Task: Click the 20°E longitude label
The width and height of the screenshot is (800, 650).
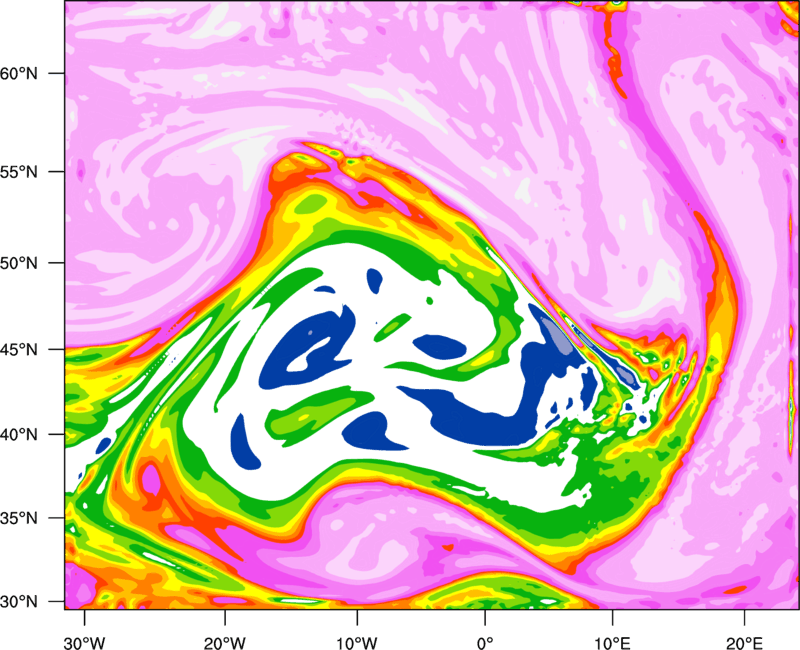Action: (744, 643)
